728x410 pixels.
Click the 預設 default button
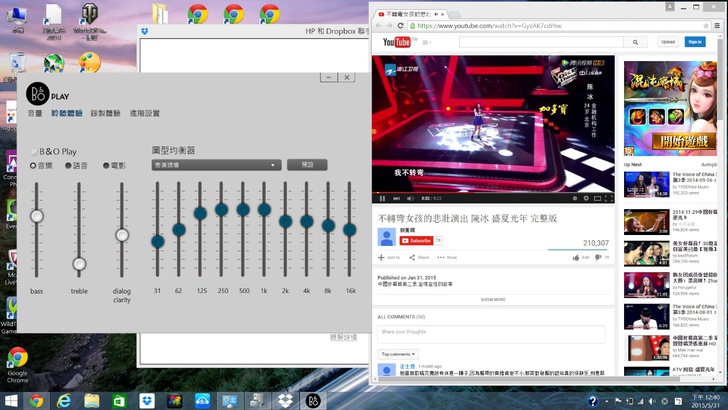pos(307,165)
